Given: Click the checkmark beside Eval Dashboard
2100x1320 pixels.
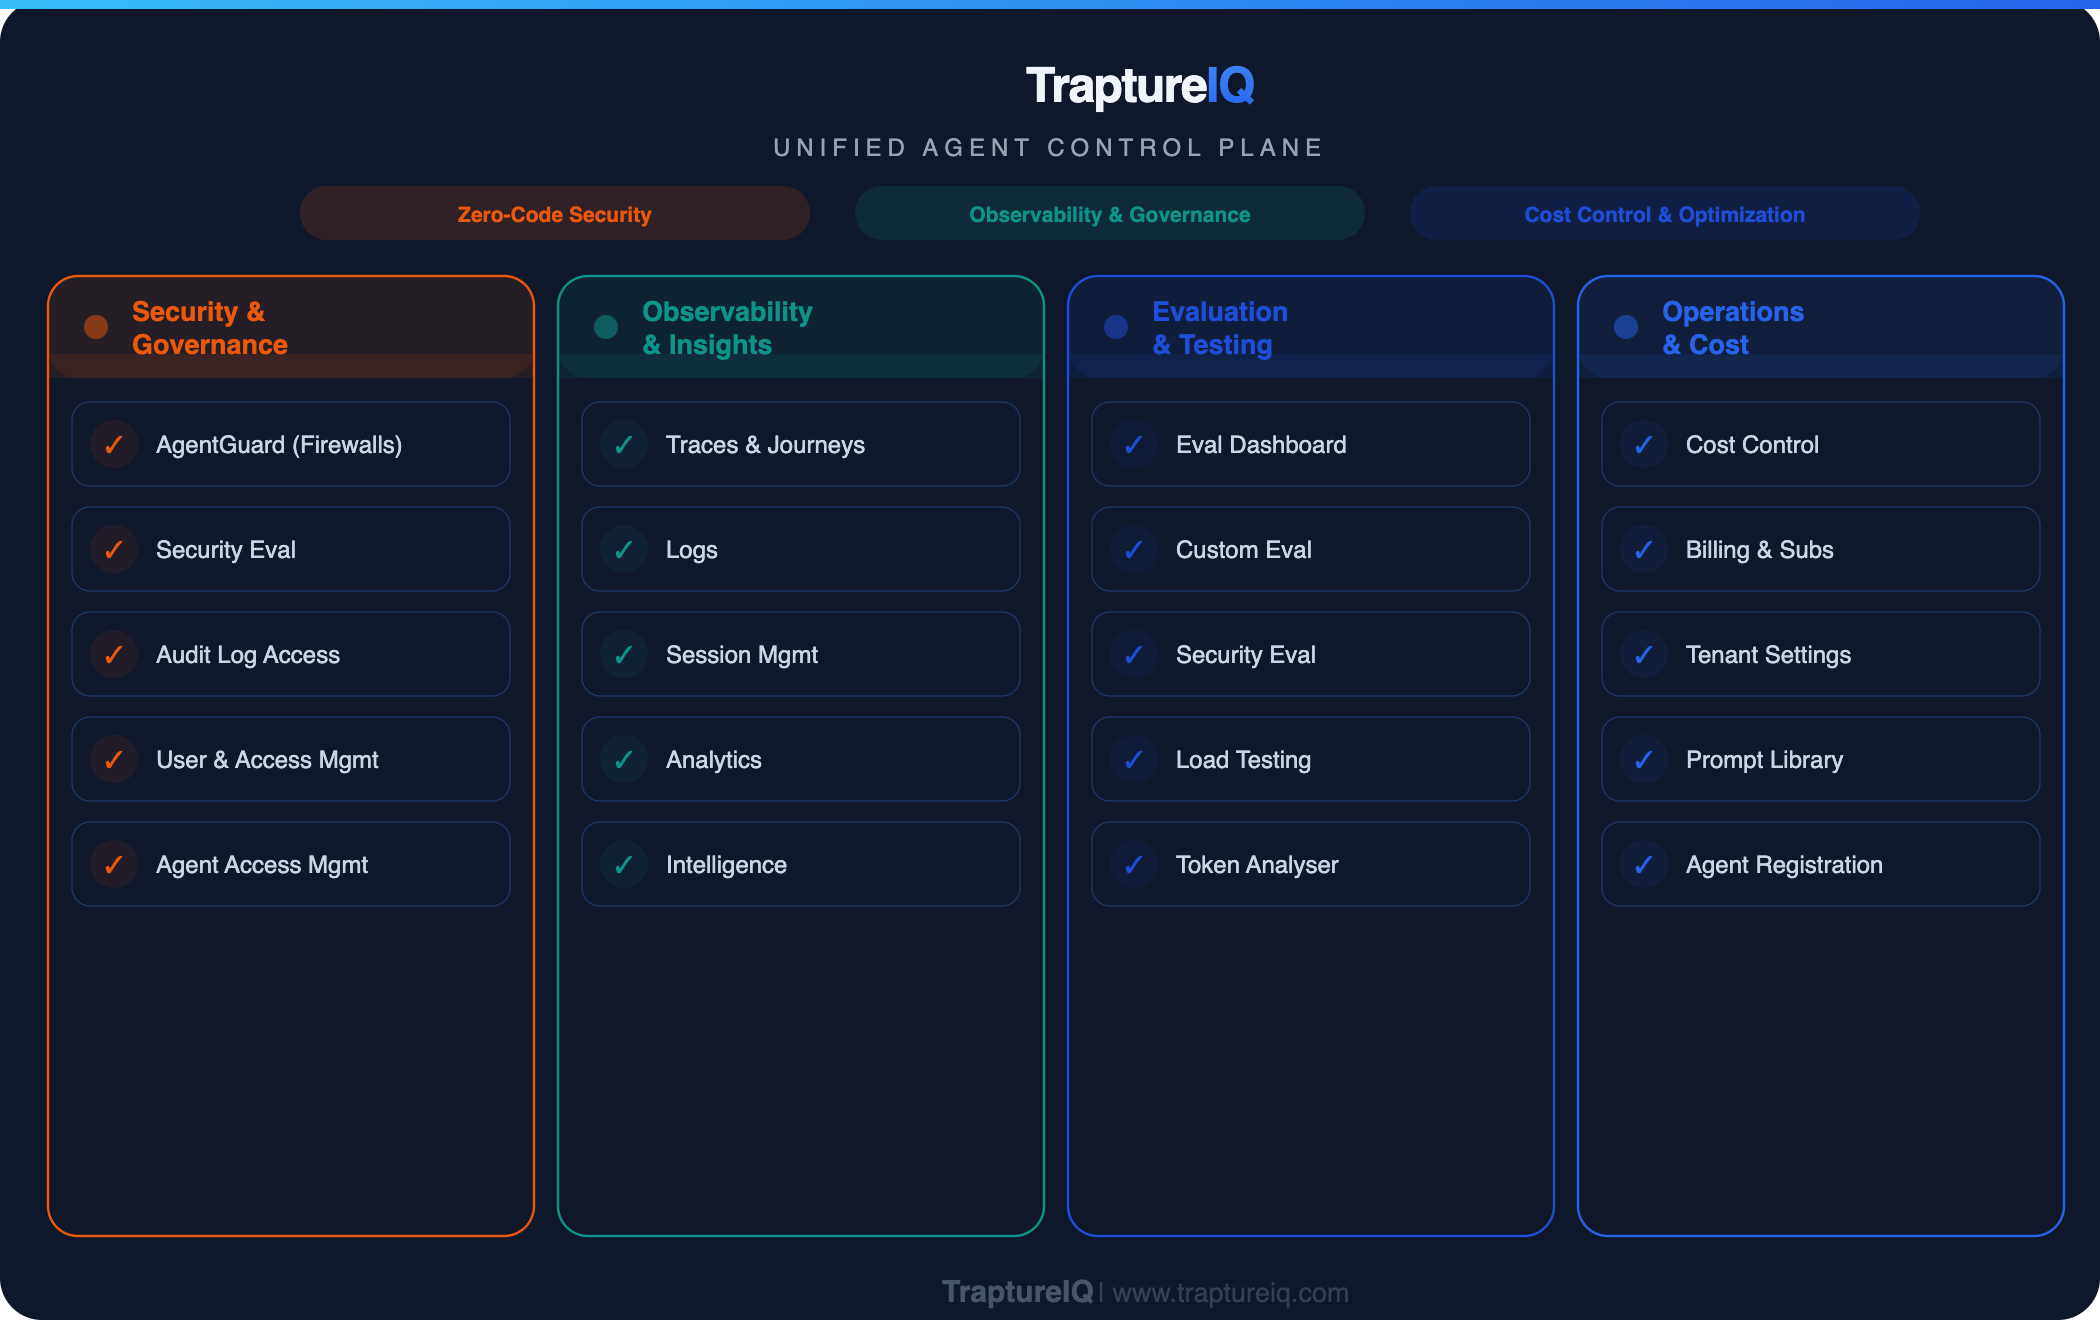Looking at the screenshot, I should pos(1134,445).
